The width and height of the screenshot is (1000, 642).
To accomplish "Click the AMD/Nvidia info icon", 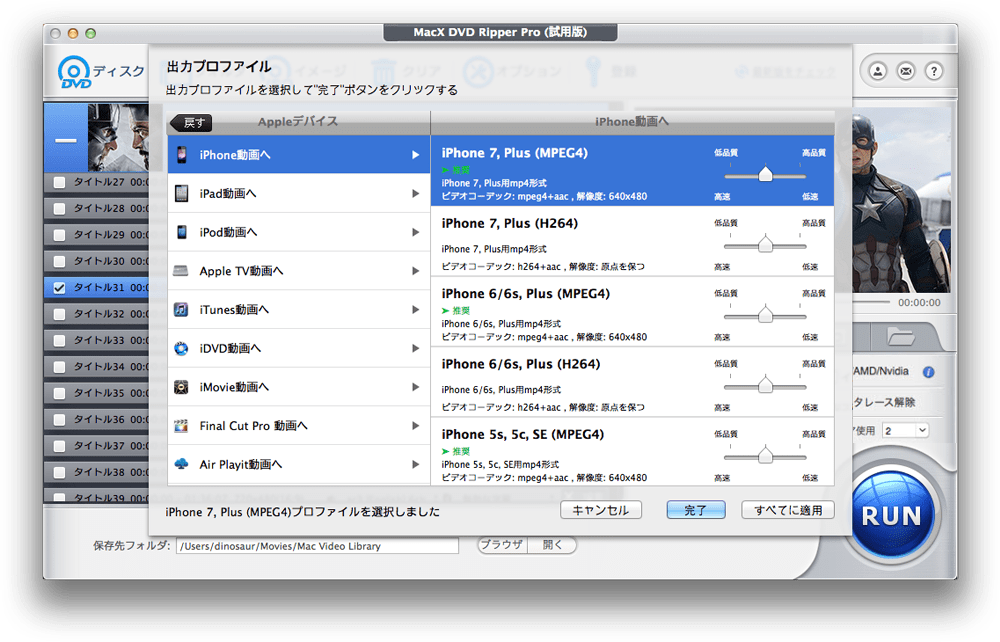I will point(929,372).
